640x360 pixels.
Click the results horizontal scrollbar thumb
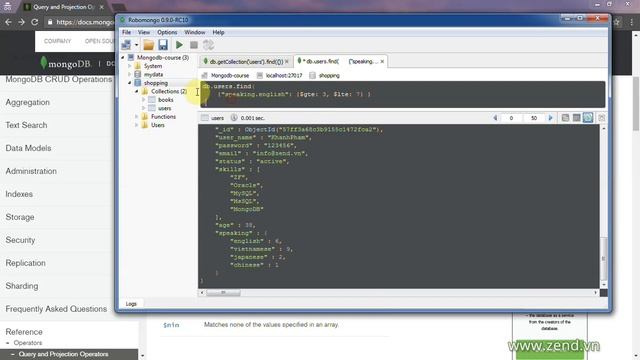[x=223, y=293]
